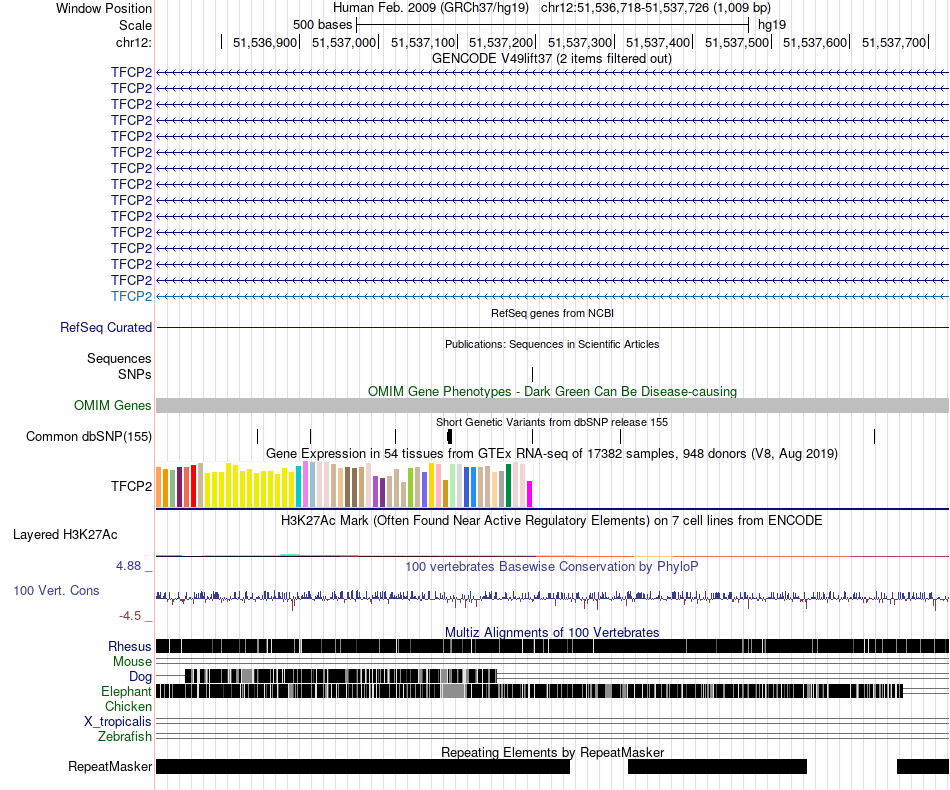The height and width of the screenshot is (790, 950).
Task: Click the TFCP2 label beside GTEx chart
Action: tap(131, 486)
